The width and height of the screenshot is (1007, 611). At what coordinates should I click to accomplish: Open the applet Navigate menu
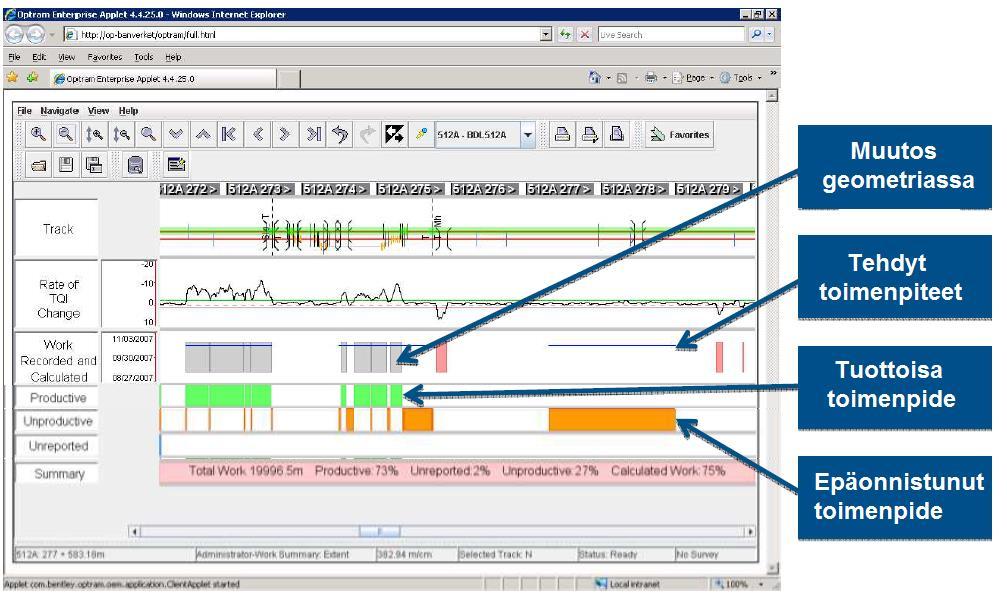pyautogui.click(x=60, y=111)
